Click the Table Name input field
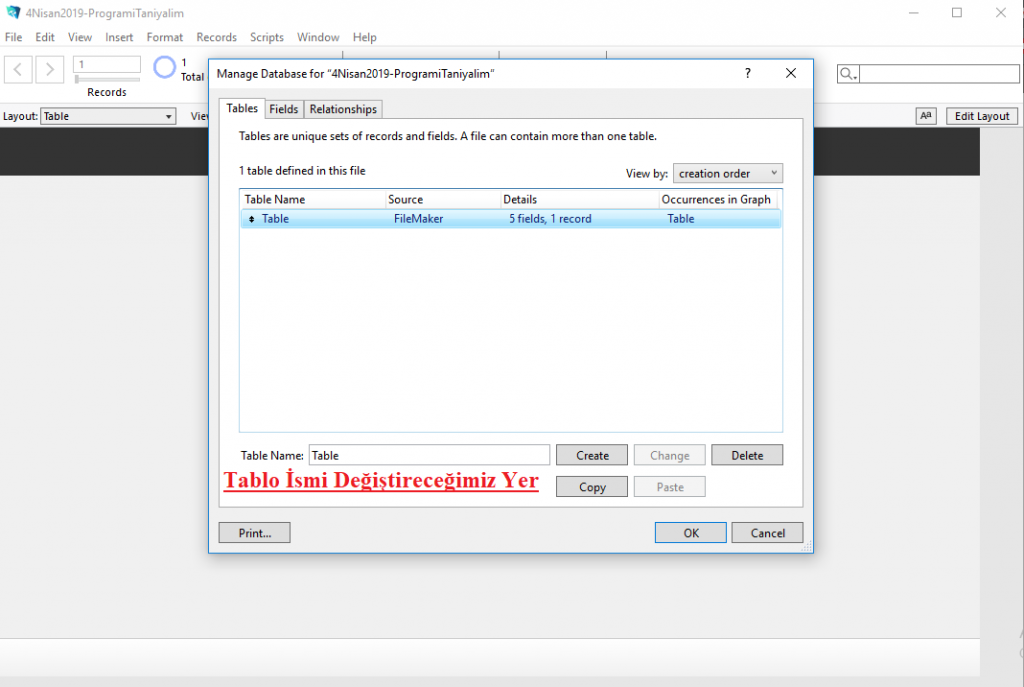This screenshot has height=687, width=1024. (429, 455)
